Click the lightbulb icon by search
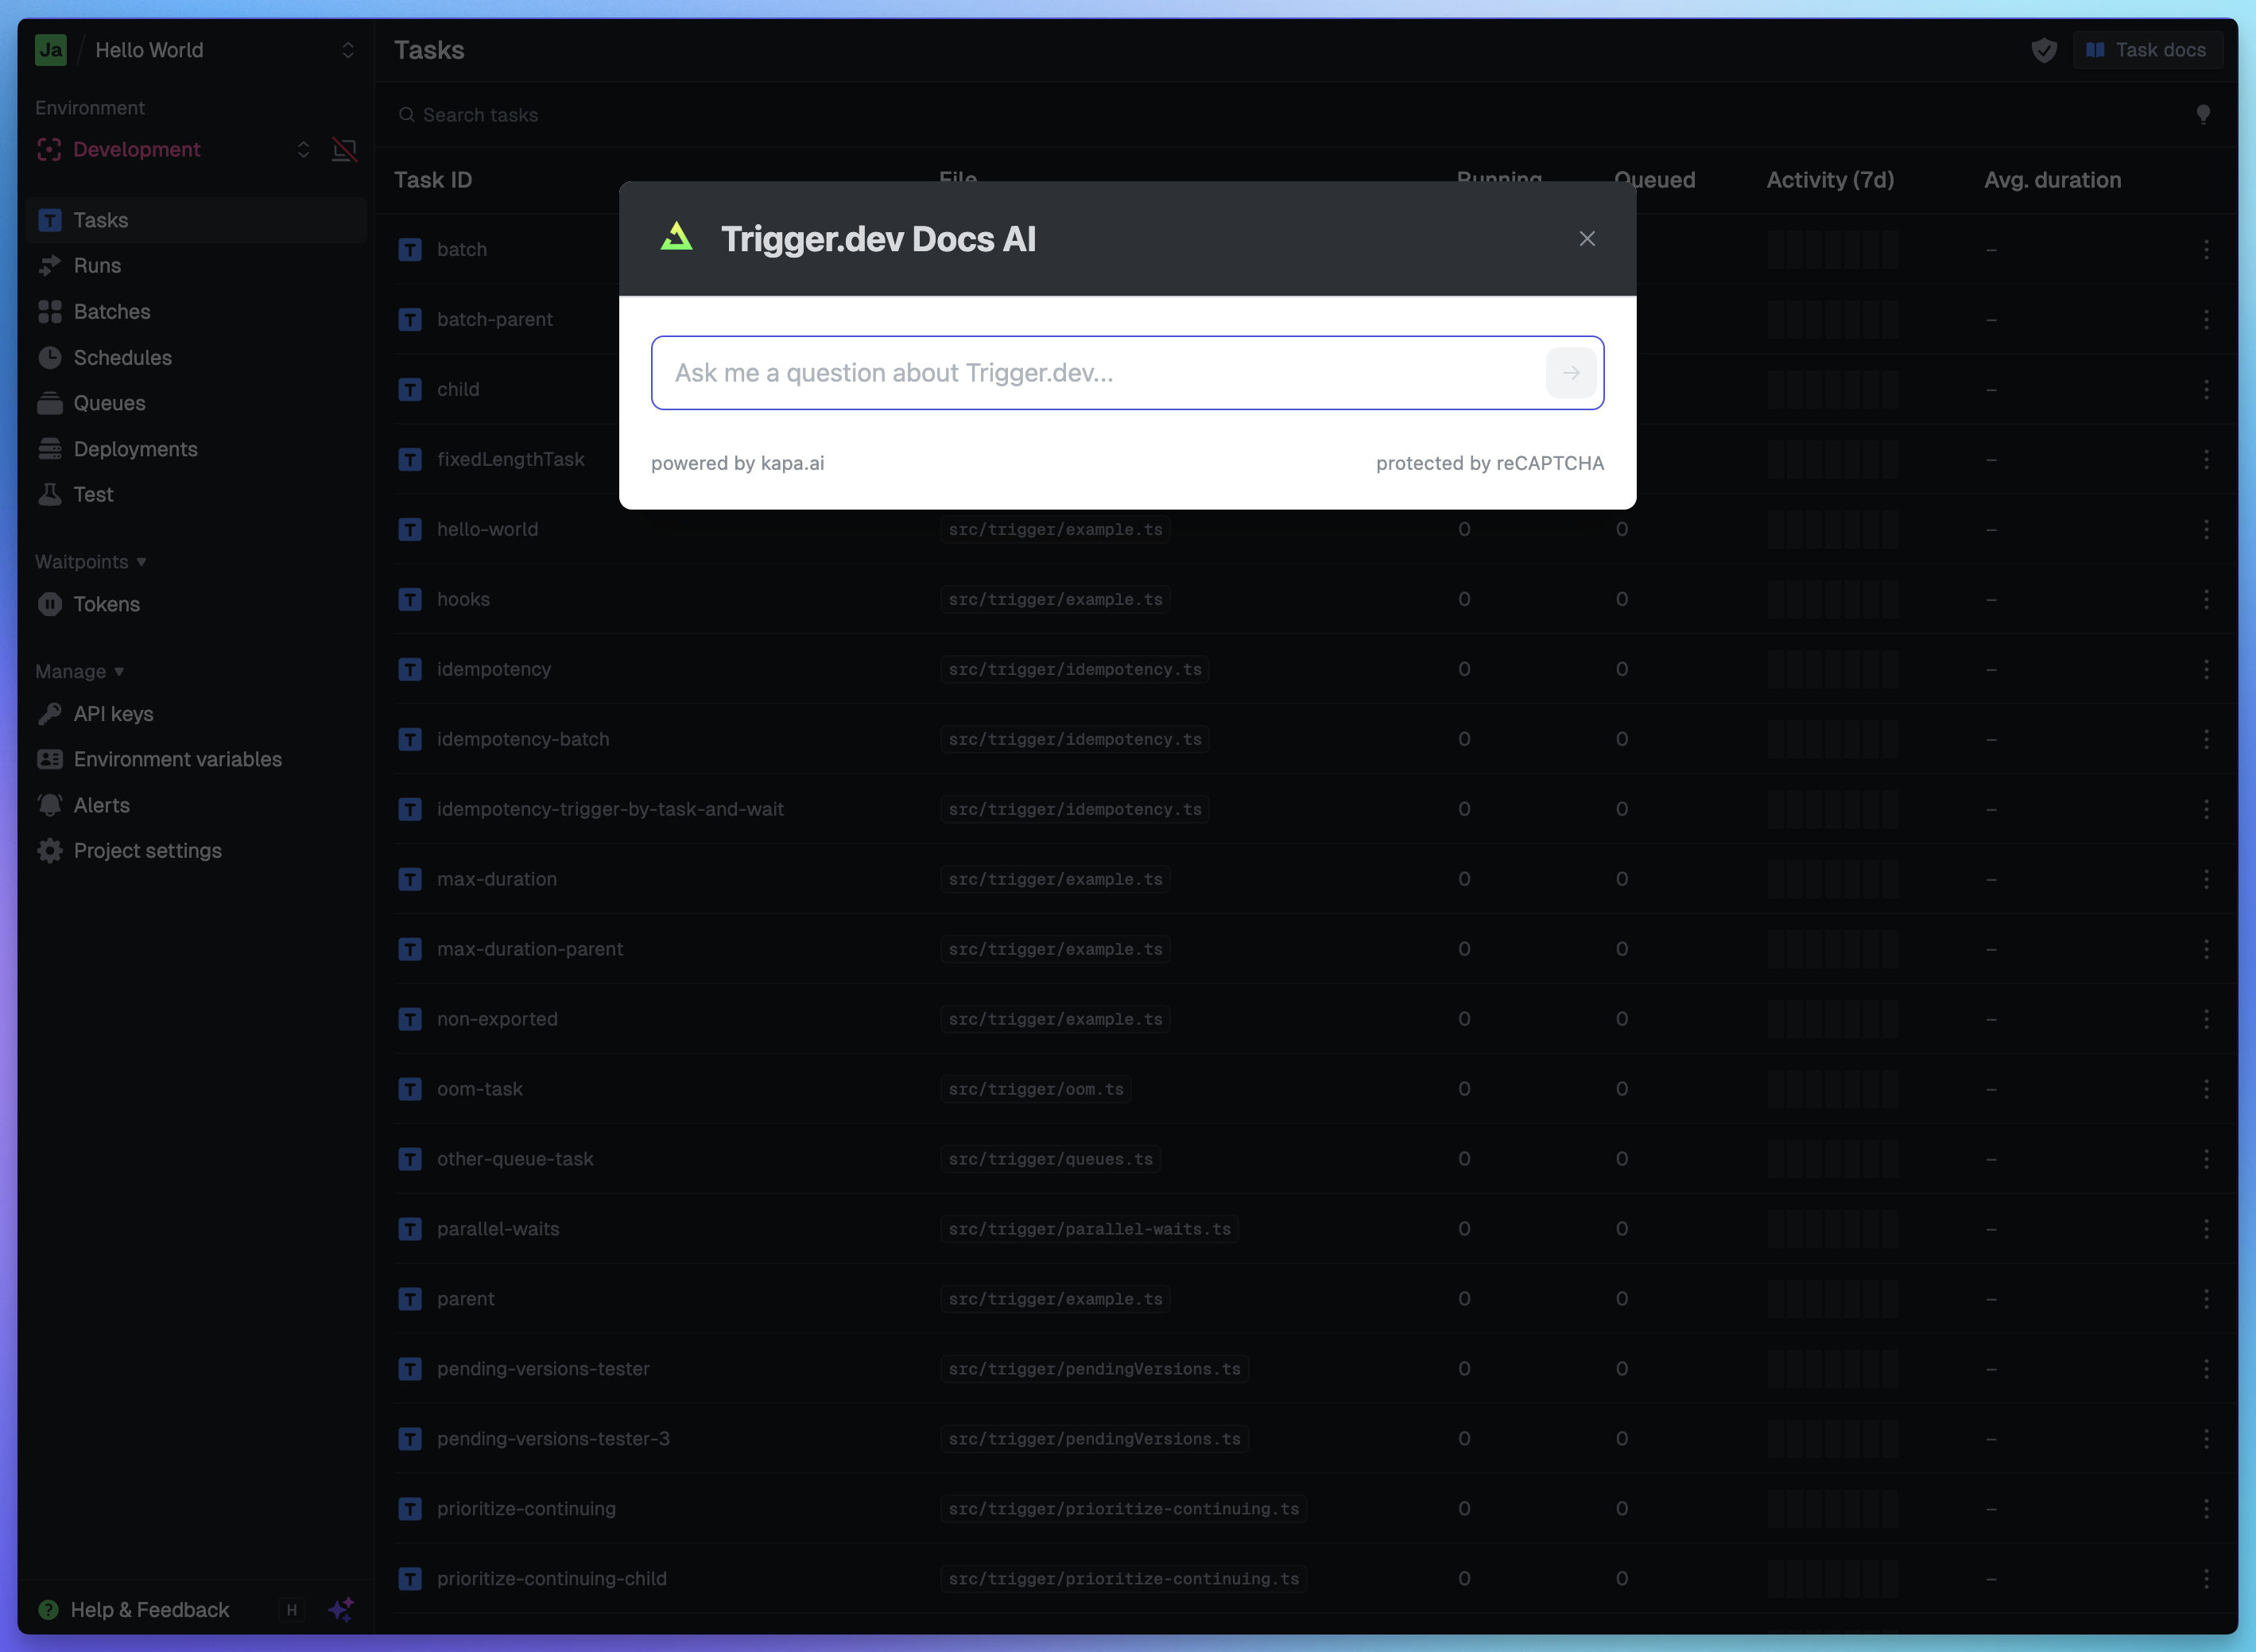2256x1652 pixels. (x=2203, y=115)
